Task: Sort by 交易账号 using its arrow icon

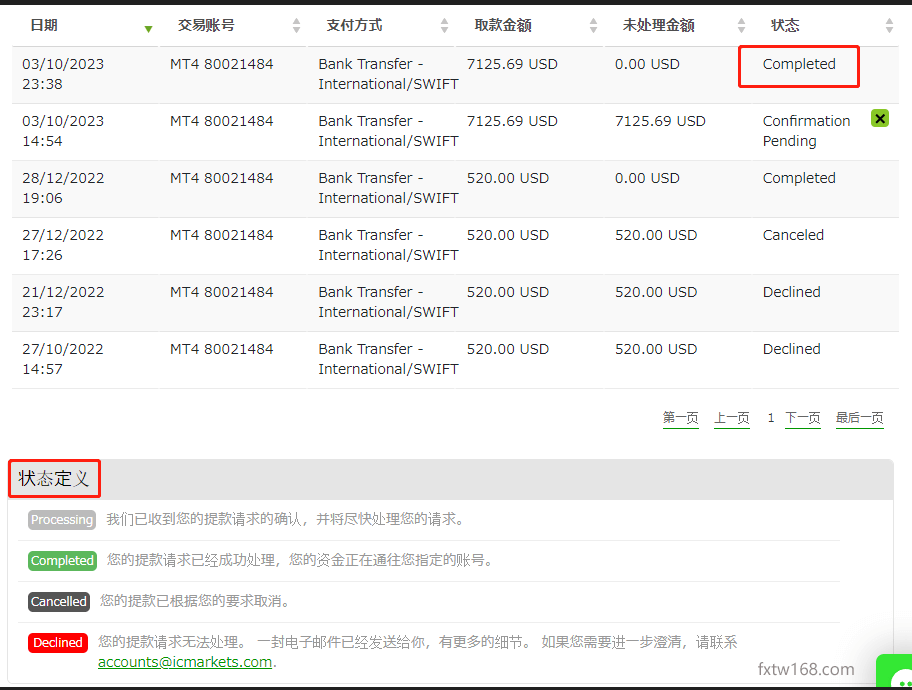Action: click(x=296, y=25)
